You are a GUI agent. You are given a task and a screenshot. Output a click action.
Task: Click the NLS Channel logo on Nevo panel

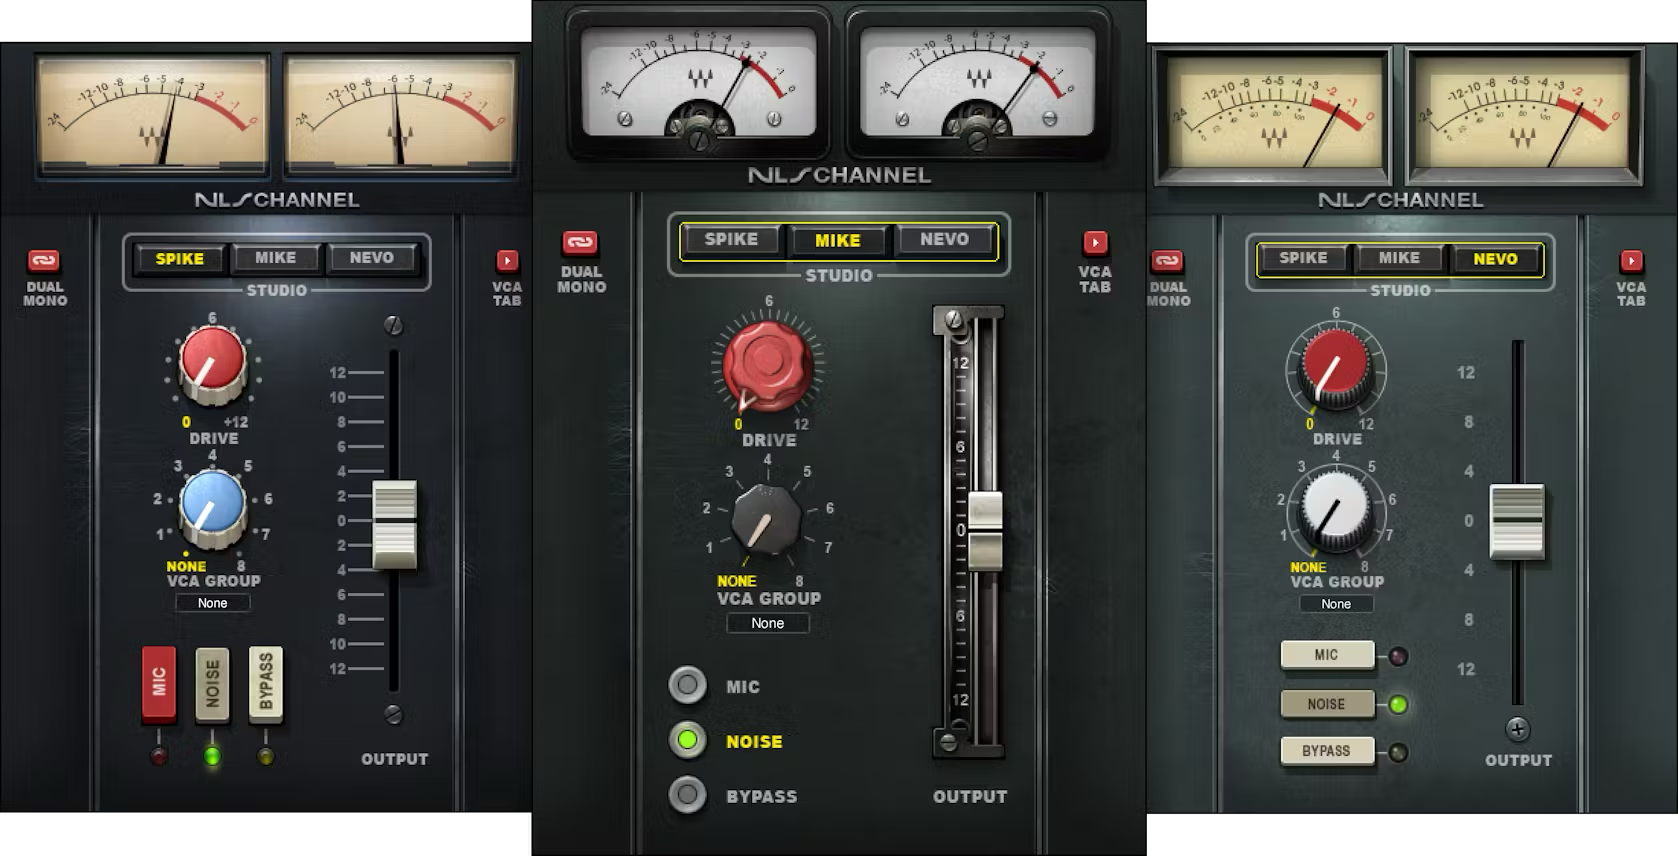1400,199
